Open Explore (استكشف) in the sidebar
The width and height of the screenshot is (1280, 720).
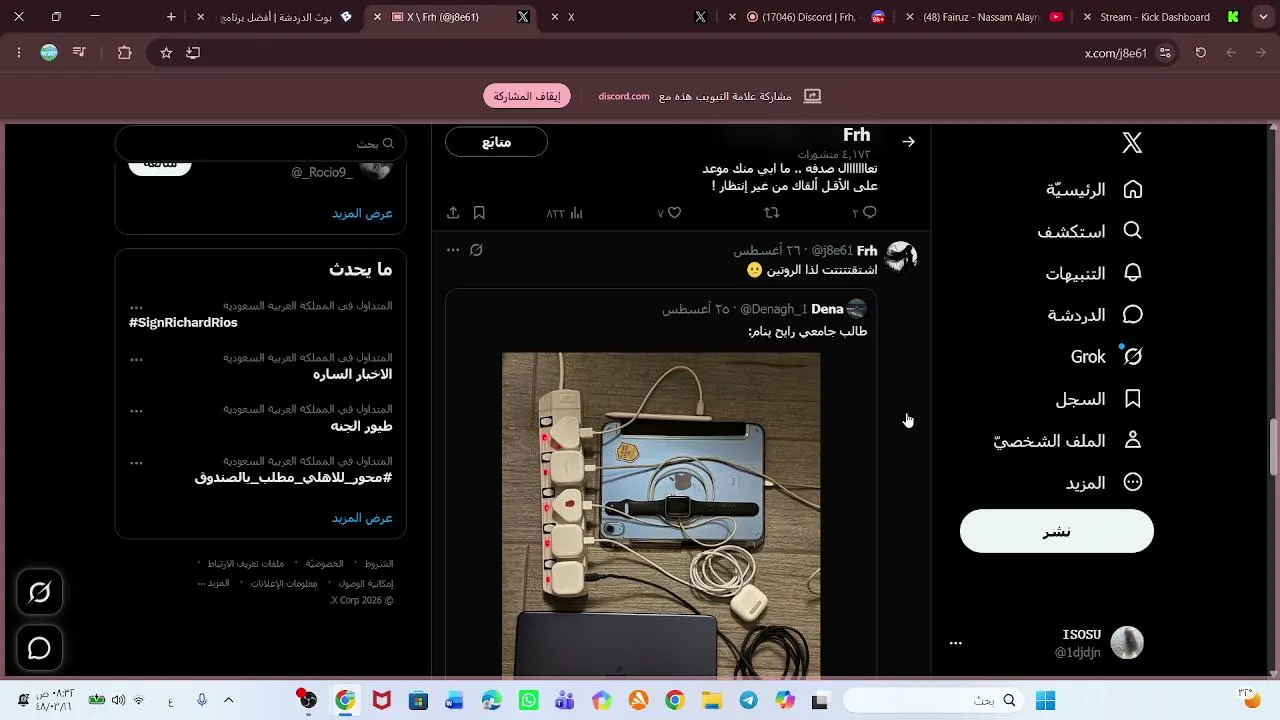tap(1089, 231)
